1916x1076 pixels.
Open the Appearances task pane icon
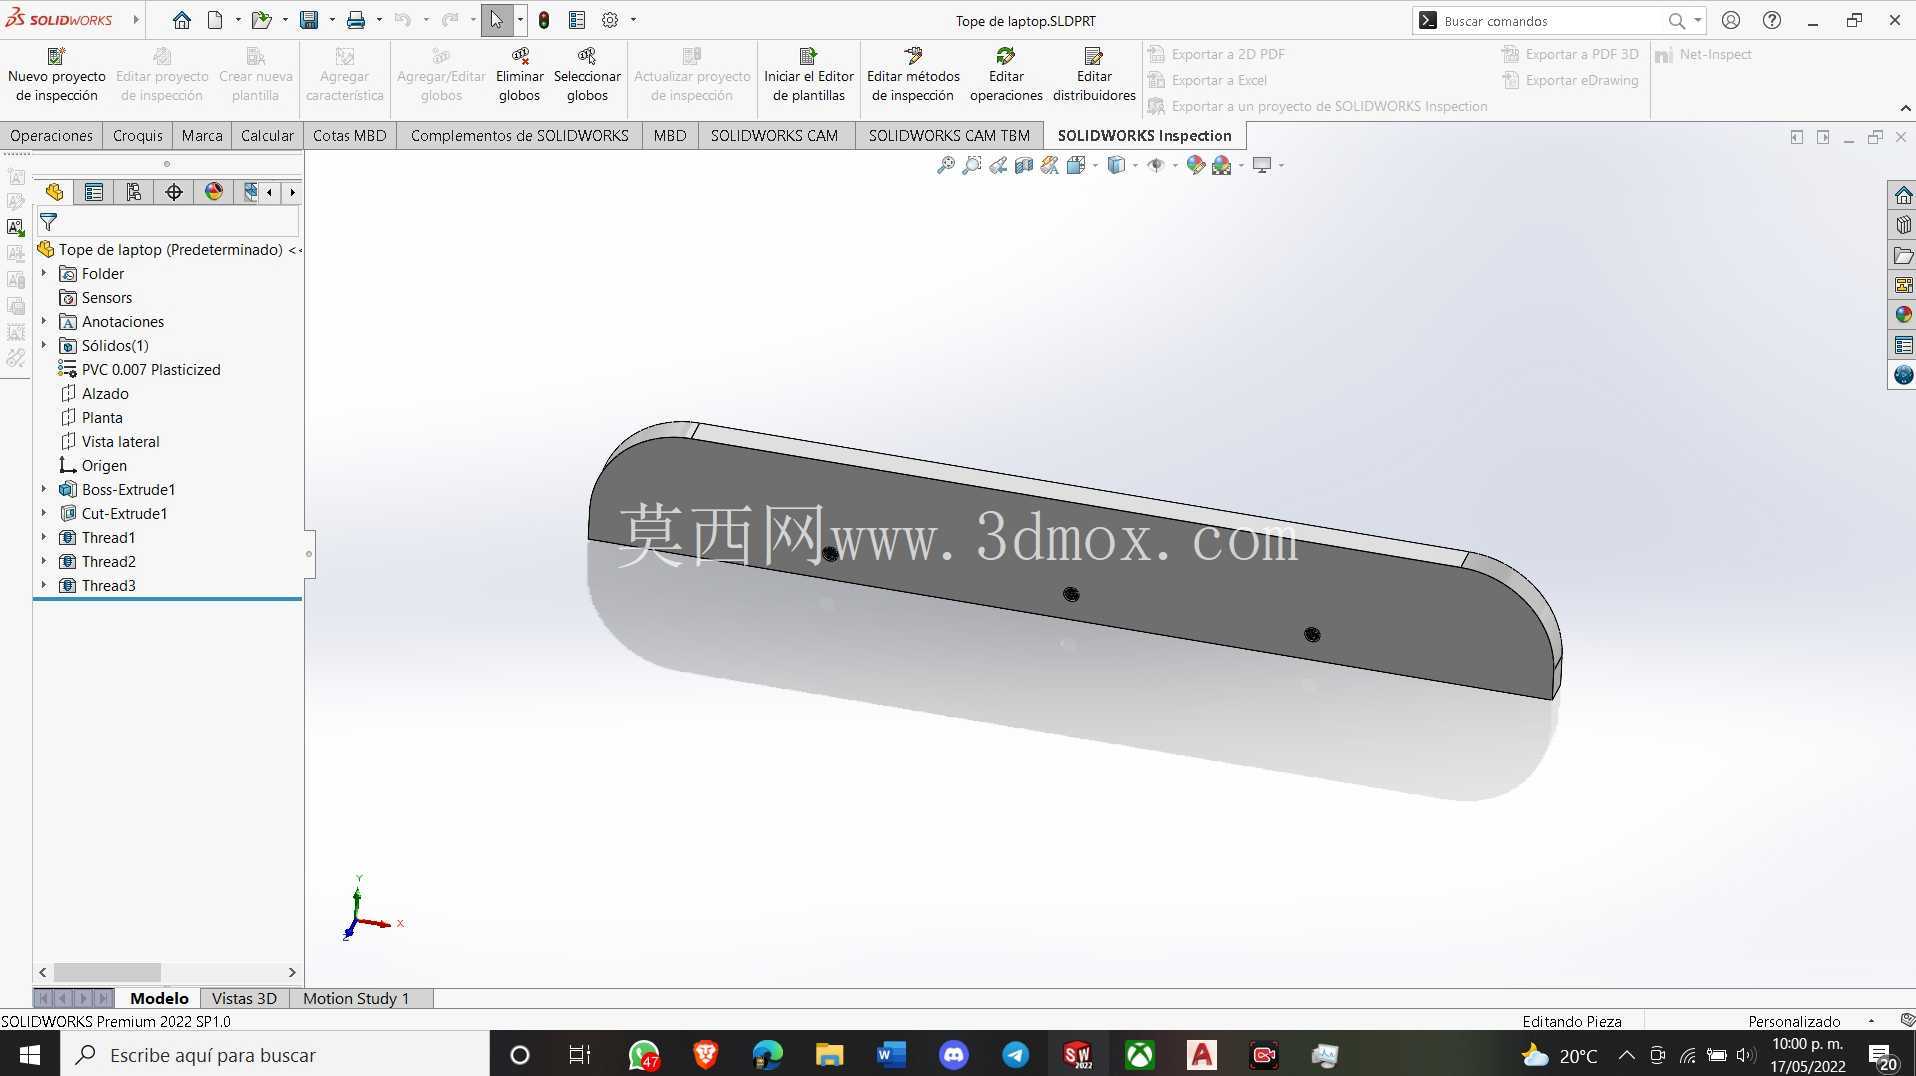[1902, 315]
